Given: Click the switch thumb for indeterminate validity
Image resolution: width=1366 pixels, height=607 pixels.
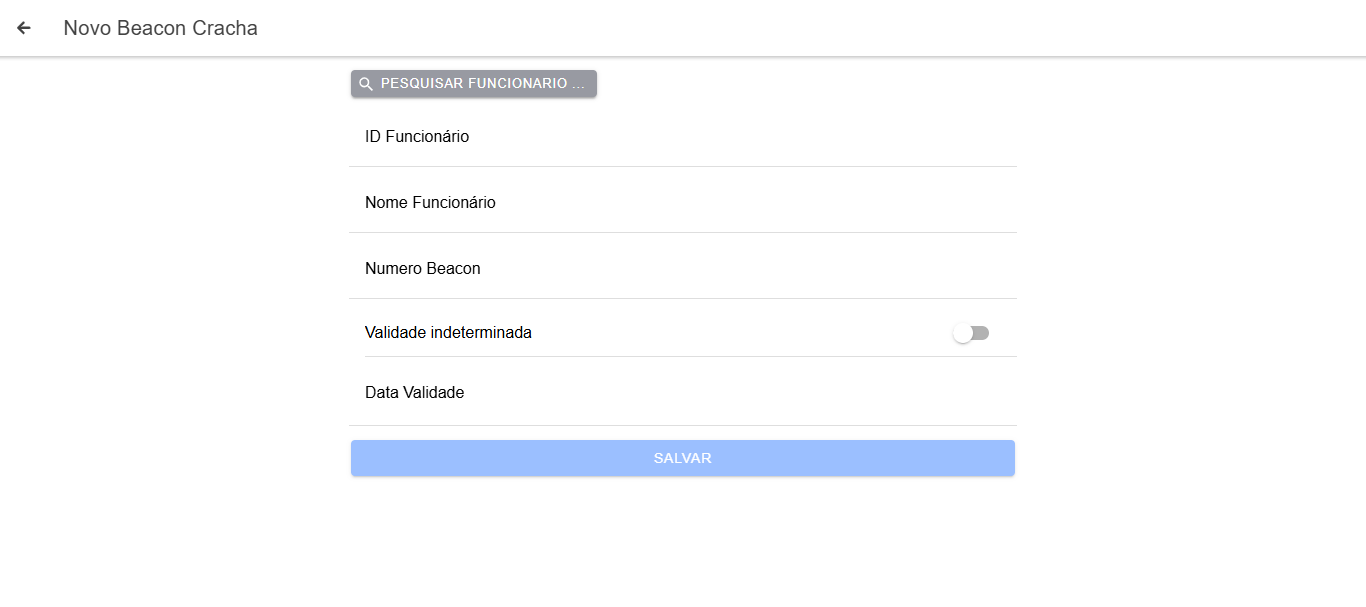Looking at the screenshot, I should [x=963, y=333].
